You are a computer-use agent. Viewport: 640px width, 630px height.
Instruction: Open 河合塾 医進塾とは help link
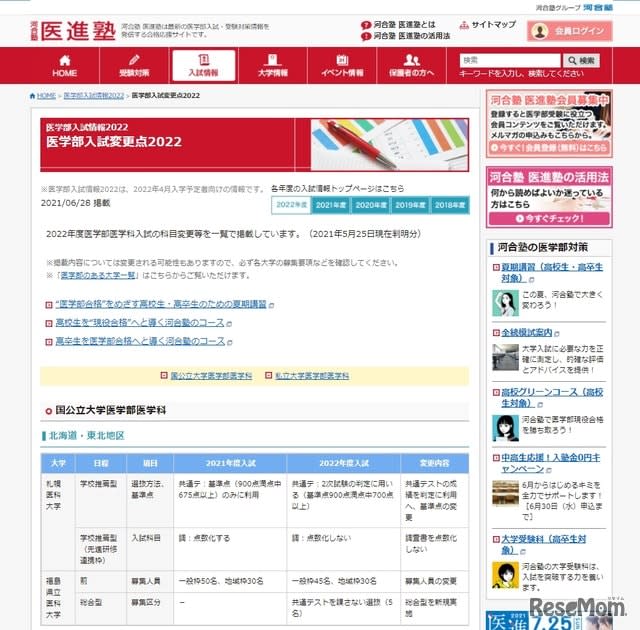(x=399, y=25)
